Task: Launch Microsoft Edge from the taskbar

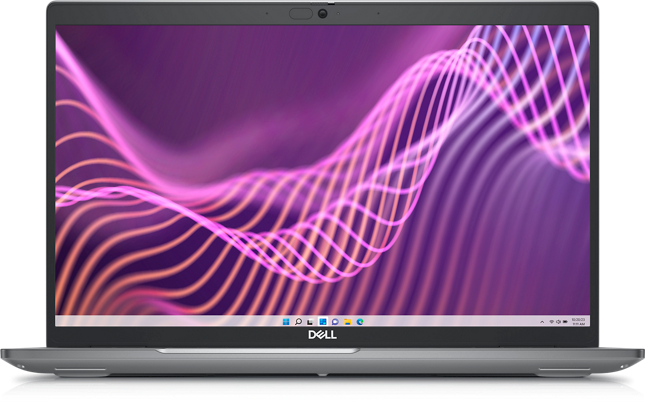Action: [360, 322]
